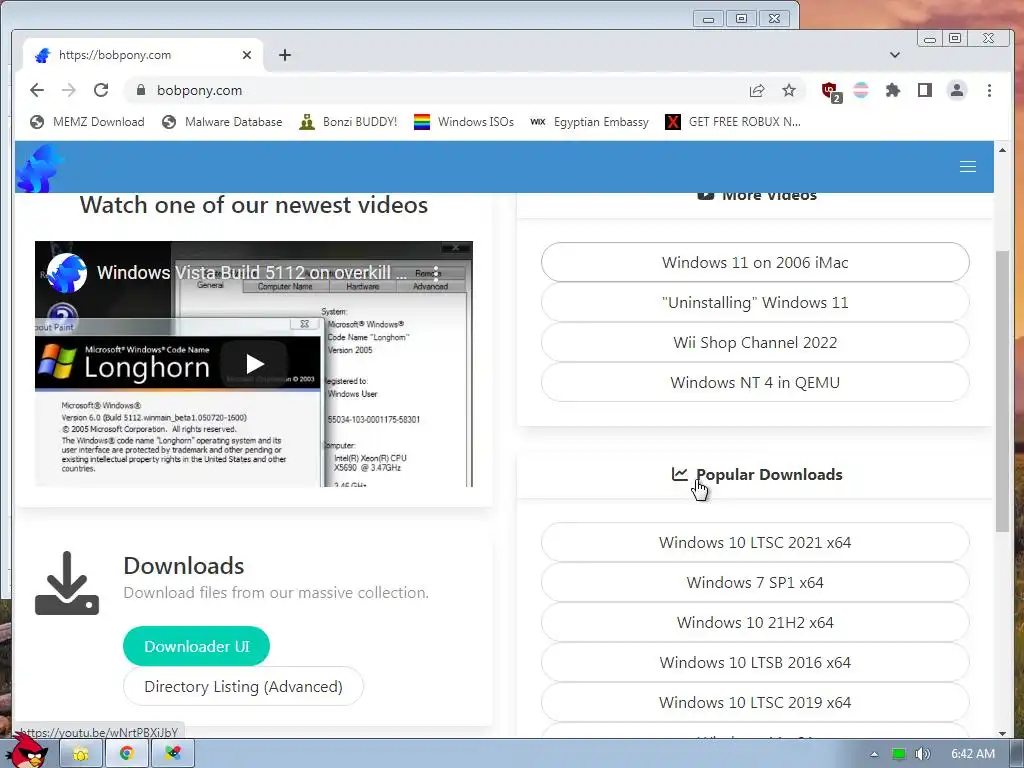Screen dimensions: 1024x768
Task: Click the address bar showing bobpony.com
Action: point(431,90)
